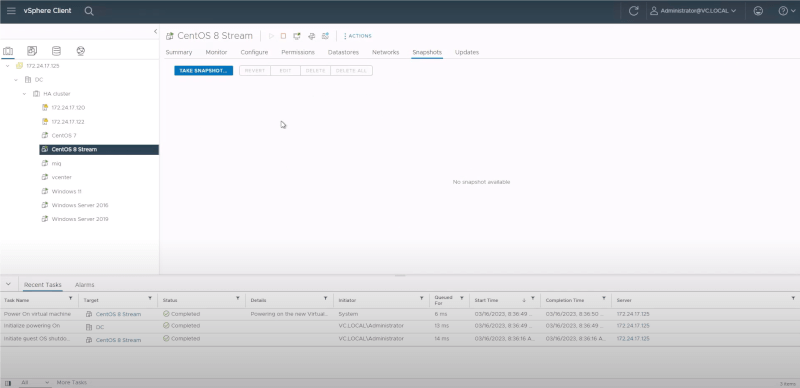Open the Updates tab
The image size is (800, 388).
(x=467, y=52)
